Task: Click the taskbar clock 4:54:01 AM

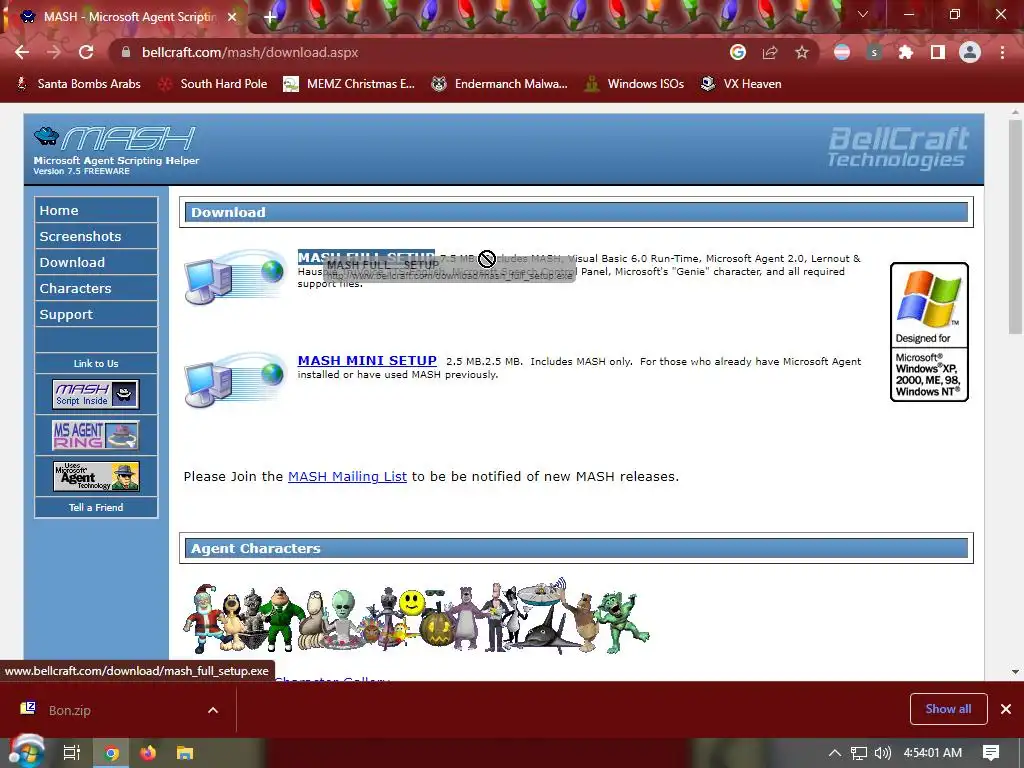Action: [933, 753]
